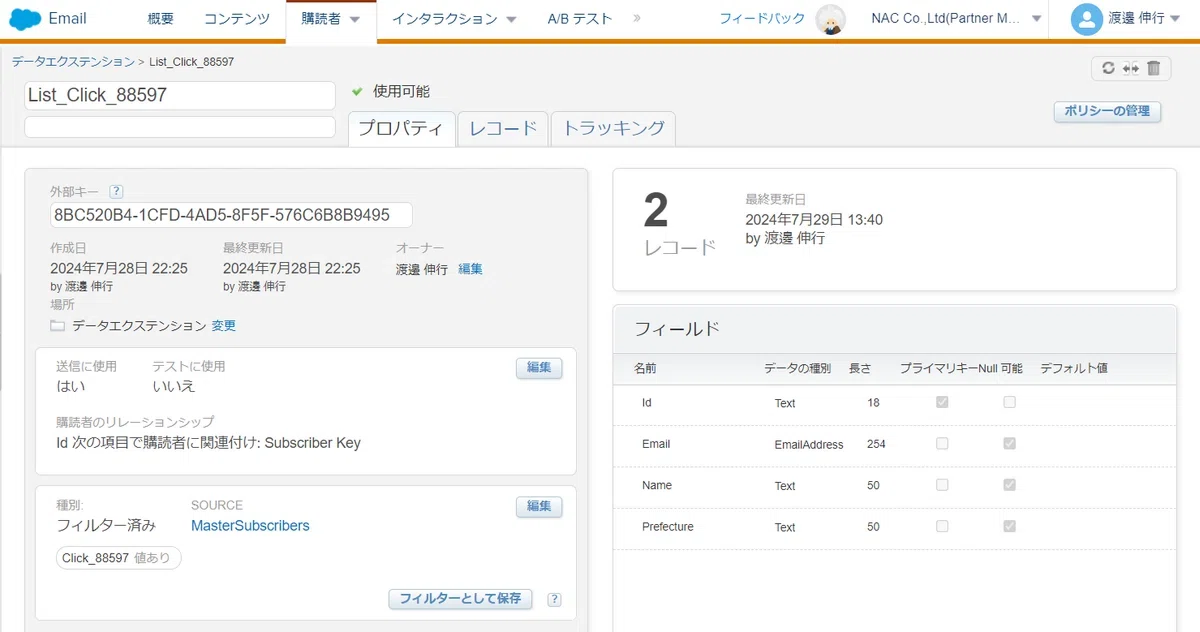Screen dimensions: 1200x632
Task: Click the フィードバック link
Action: 762,19
